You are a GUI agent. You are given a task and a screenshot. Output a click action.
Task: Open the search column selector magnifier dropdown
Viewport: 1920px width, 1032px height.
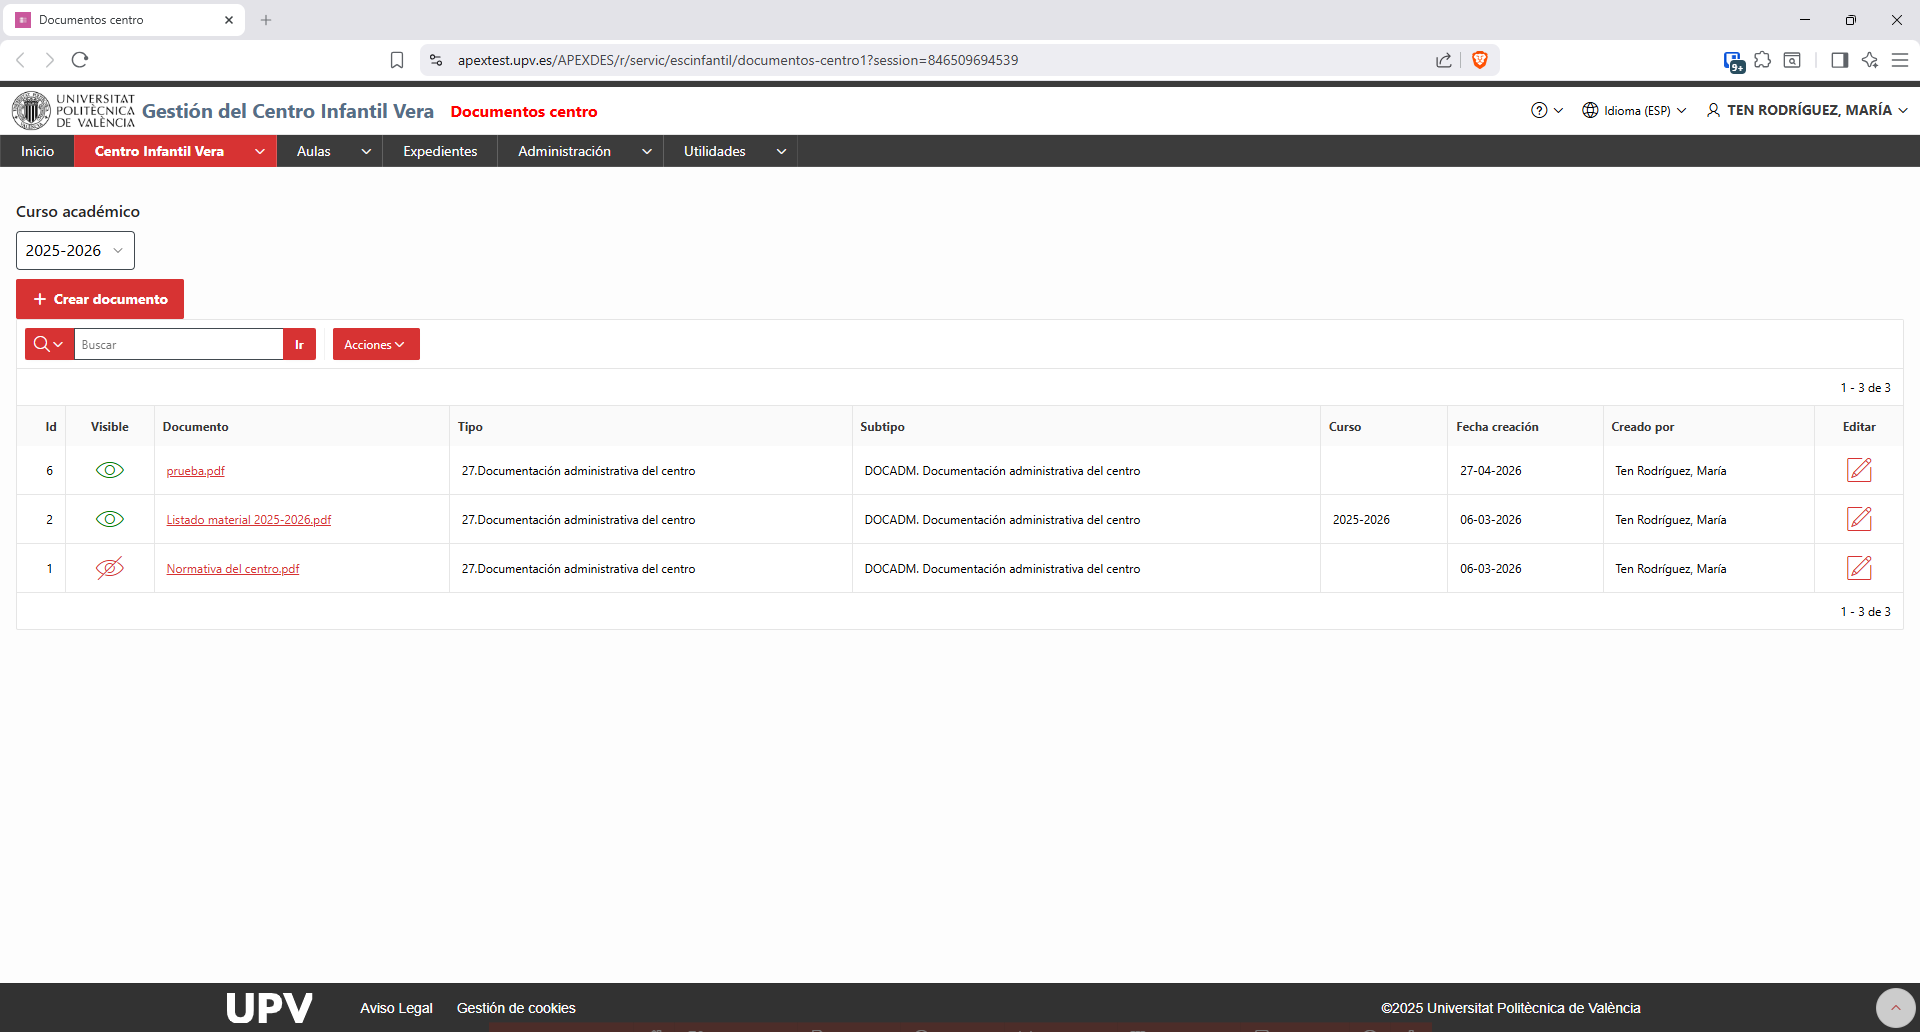pos(49,344)
